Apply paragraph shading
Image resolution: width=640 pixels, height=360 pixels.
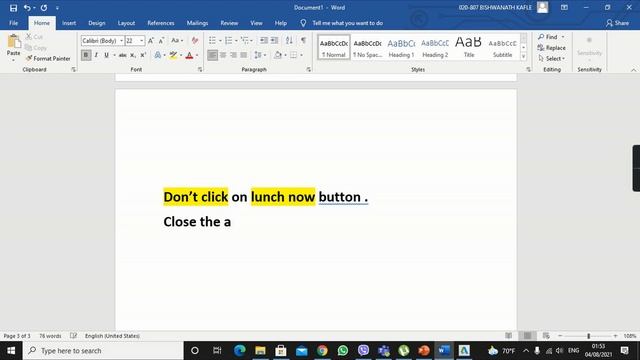click(x=278, y=55)
